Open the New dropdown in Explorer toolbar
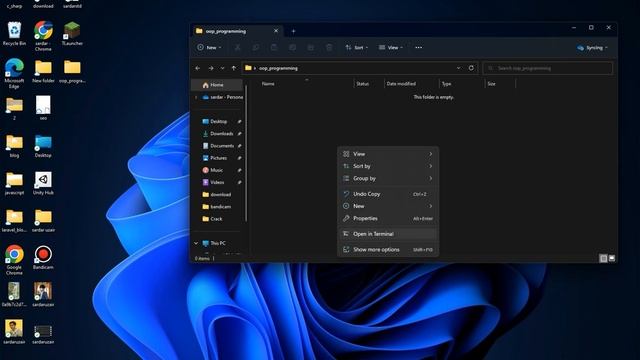640x360 pixels. 209,48
